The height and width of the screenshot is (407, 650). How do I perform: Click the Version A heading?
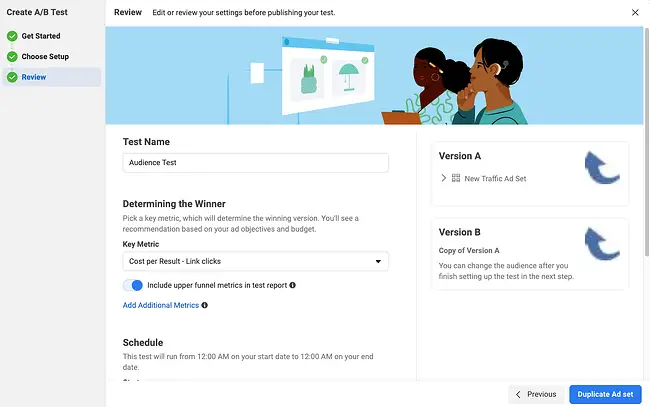460,156
